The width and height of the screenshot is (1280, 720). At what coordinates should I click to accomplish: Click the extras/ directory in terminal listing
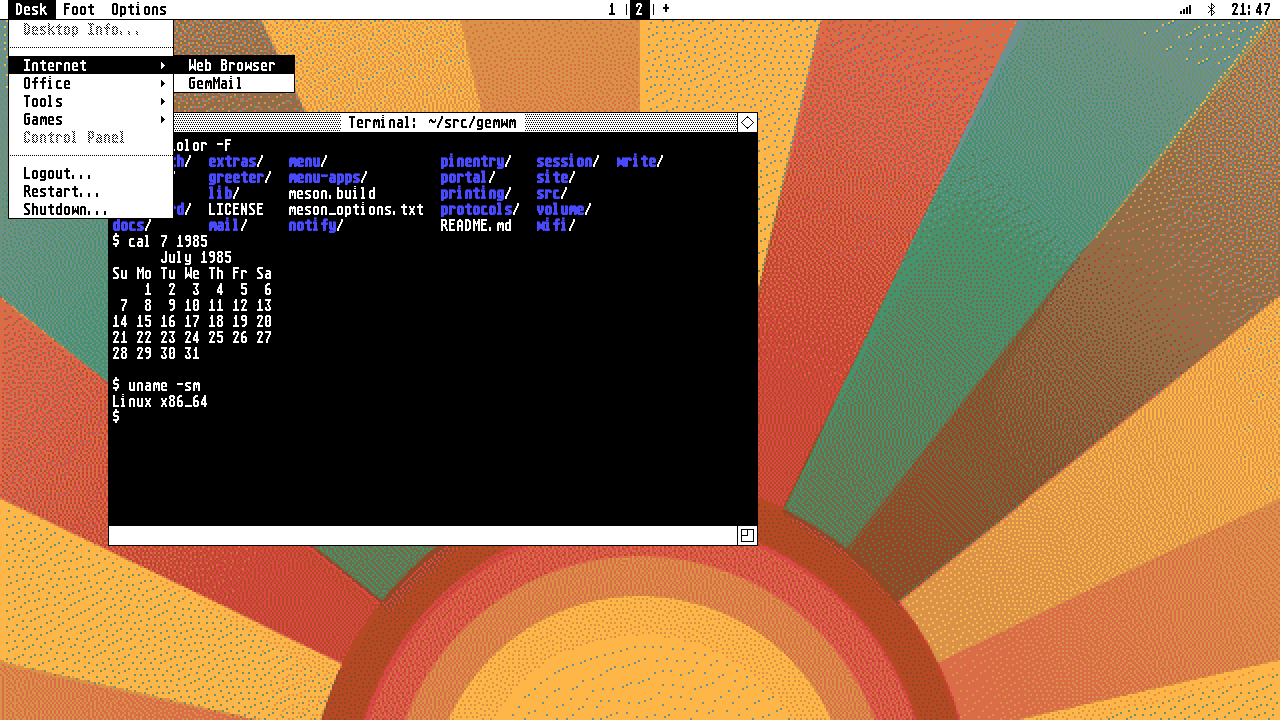[236, 161]
